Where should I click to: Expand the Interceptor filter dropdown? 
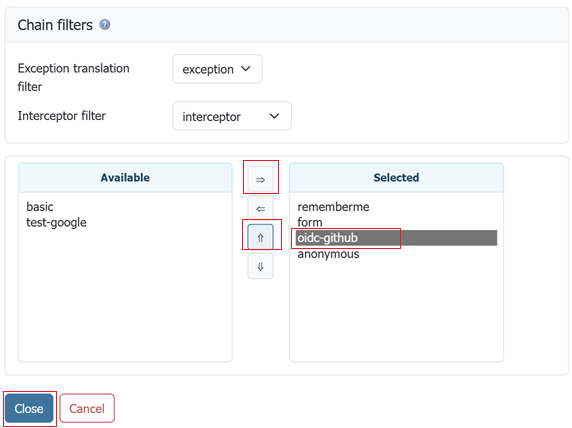(x=232, y=116)
